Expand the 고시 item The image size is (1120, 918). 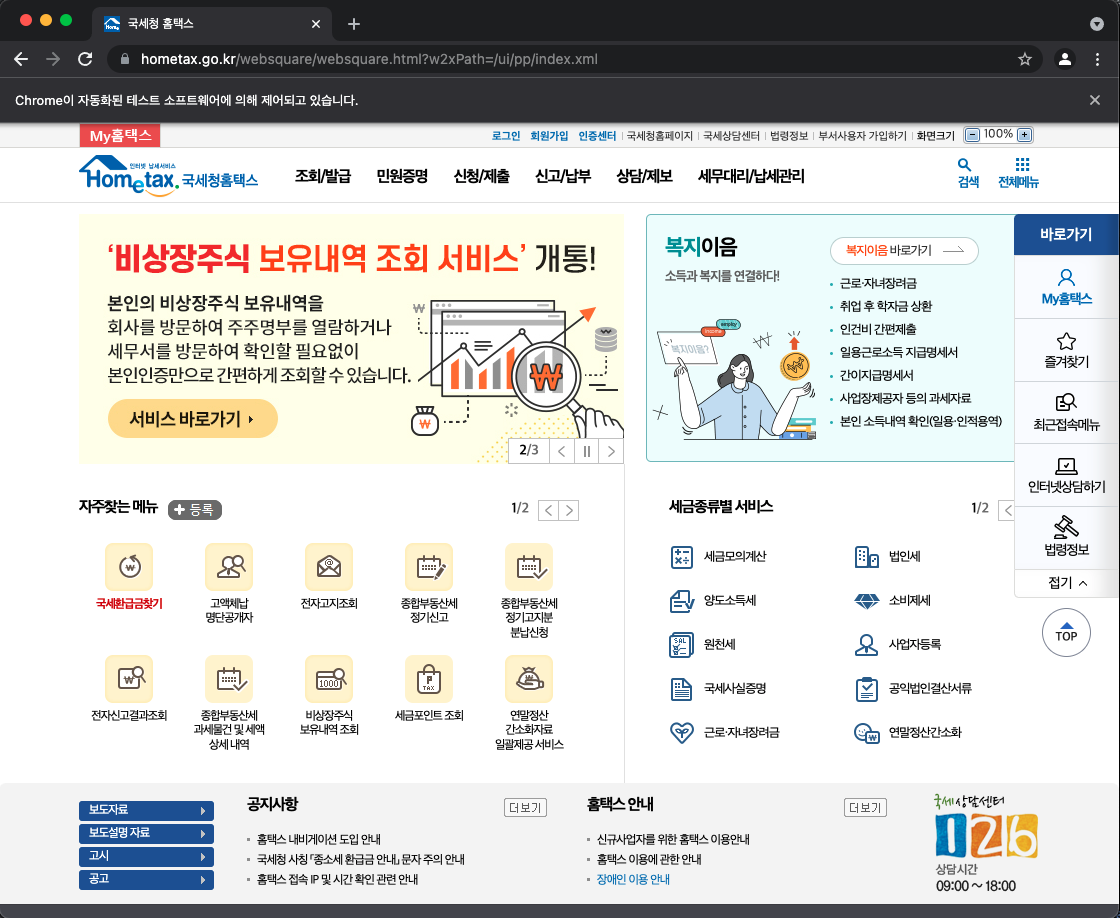[x=146, y=856]
